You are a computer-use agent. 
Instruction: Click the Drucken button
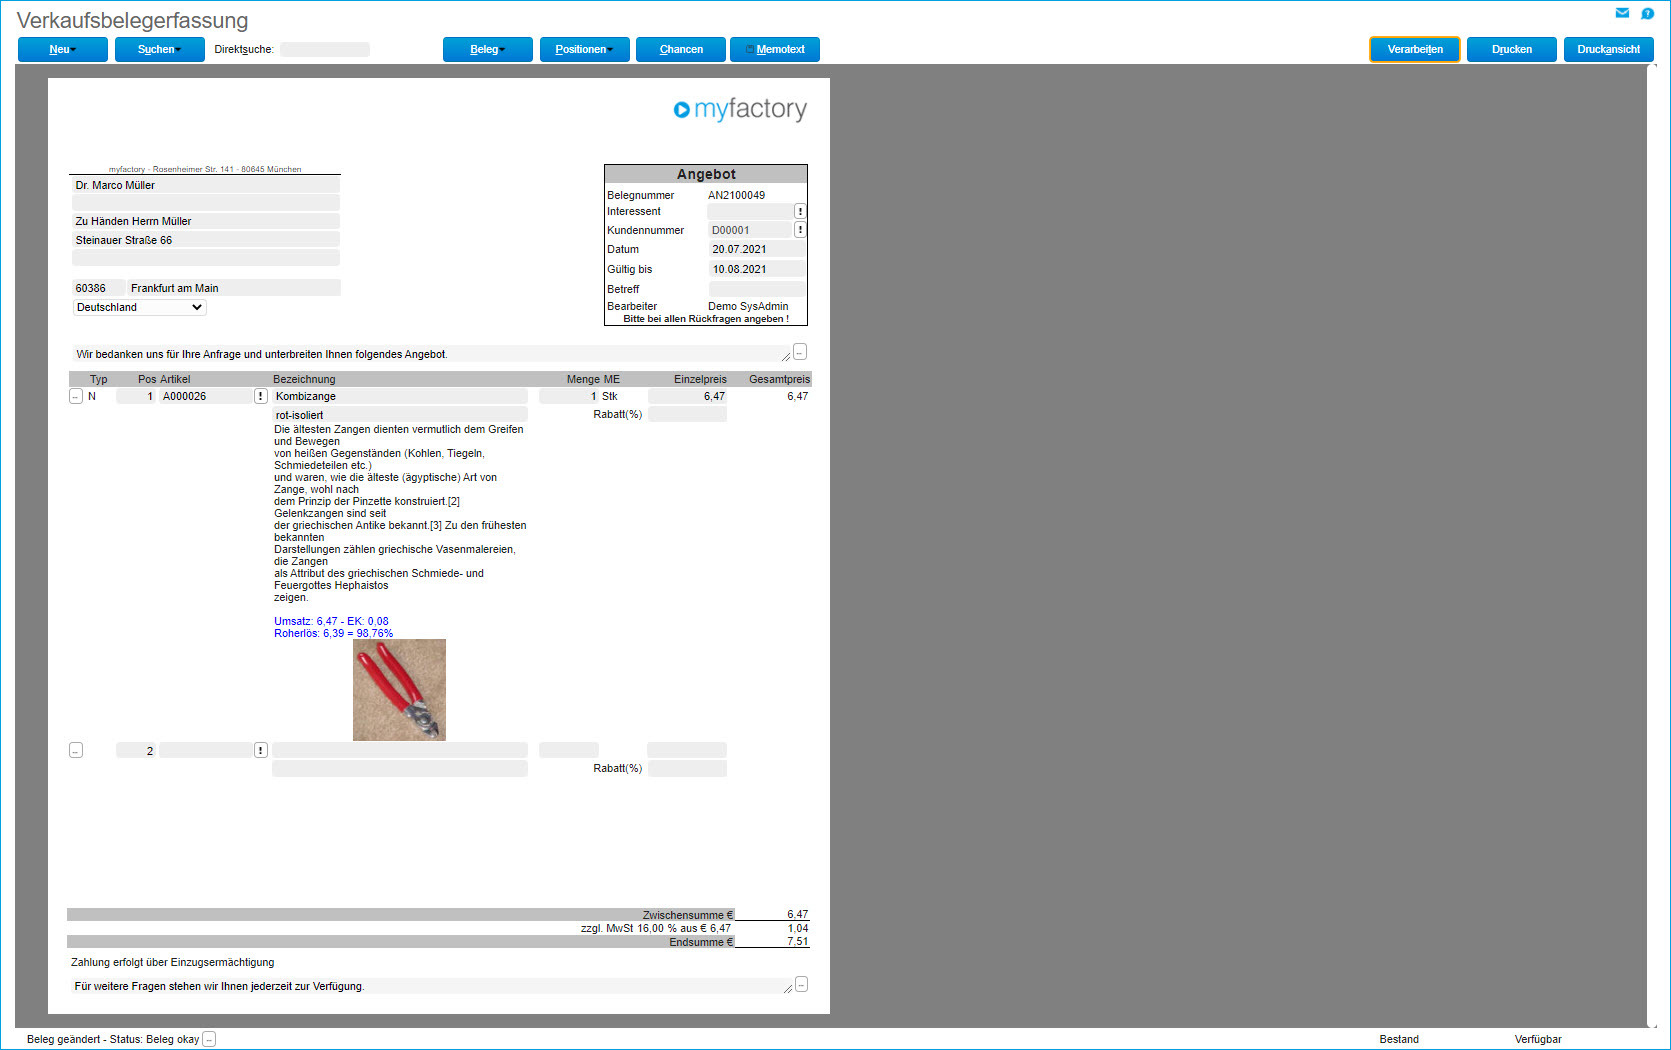point(1512,49)
